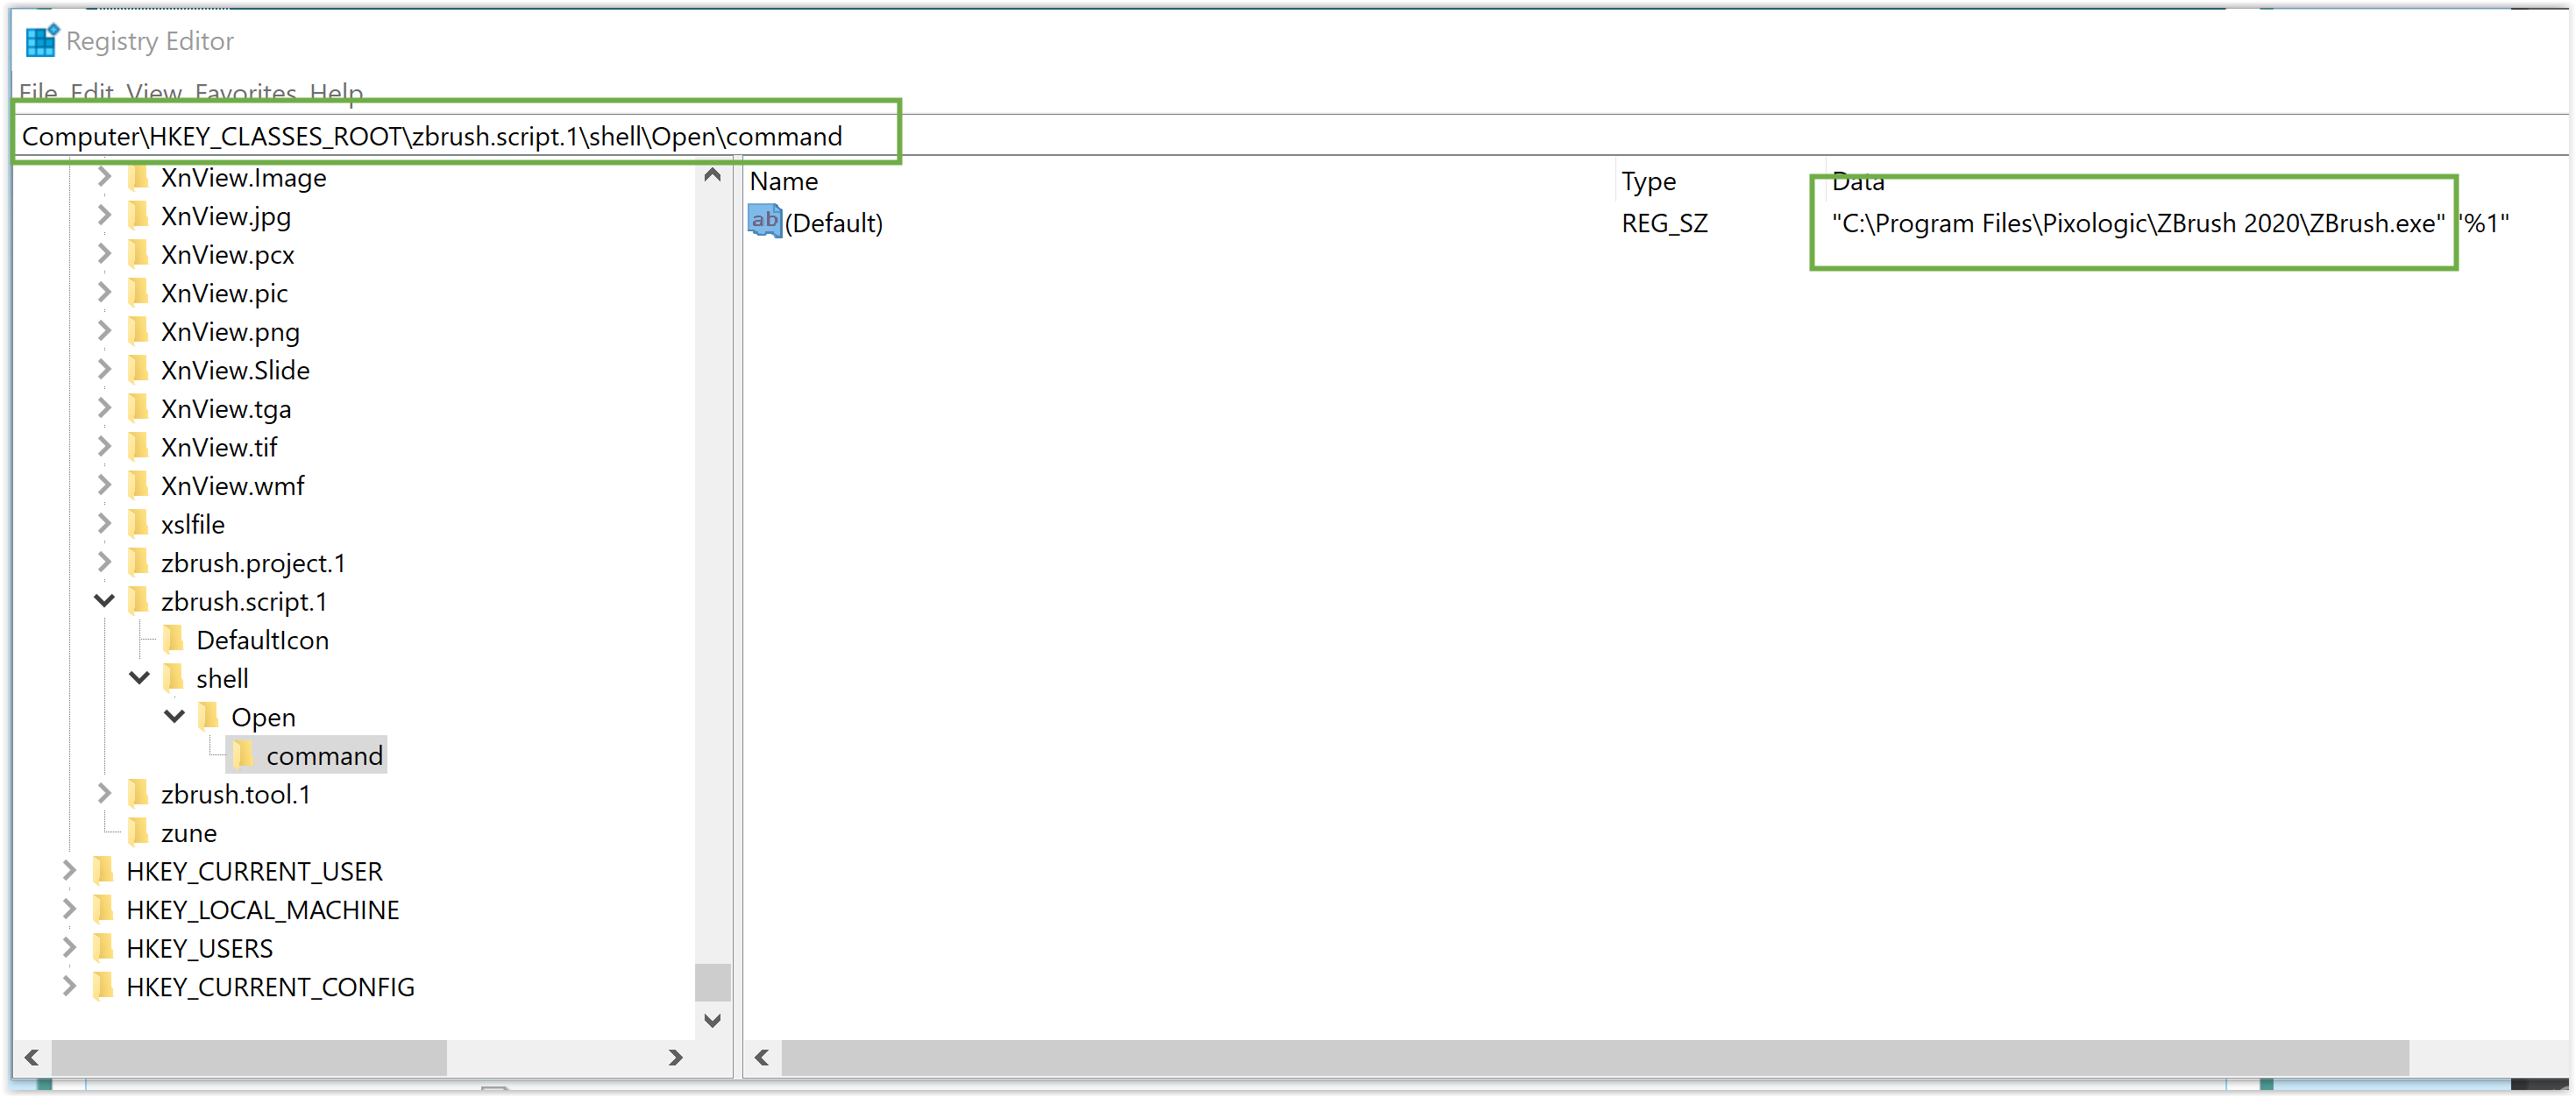Click the XnView.tga folder icon

click(139, 409)
